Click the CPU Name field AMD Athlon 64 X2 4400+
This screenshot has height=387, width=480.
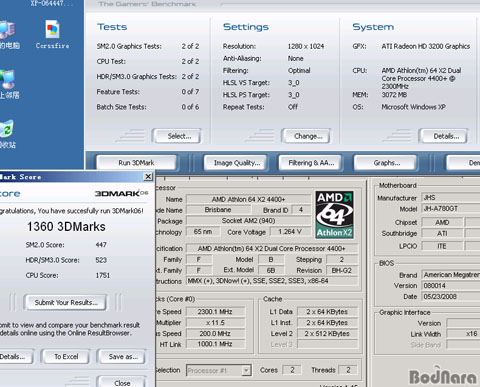coord(248,199)
